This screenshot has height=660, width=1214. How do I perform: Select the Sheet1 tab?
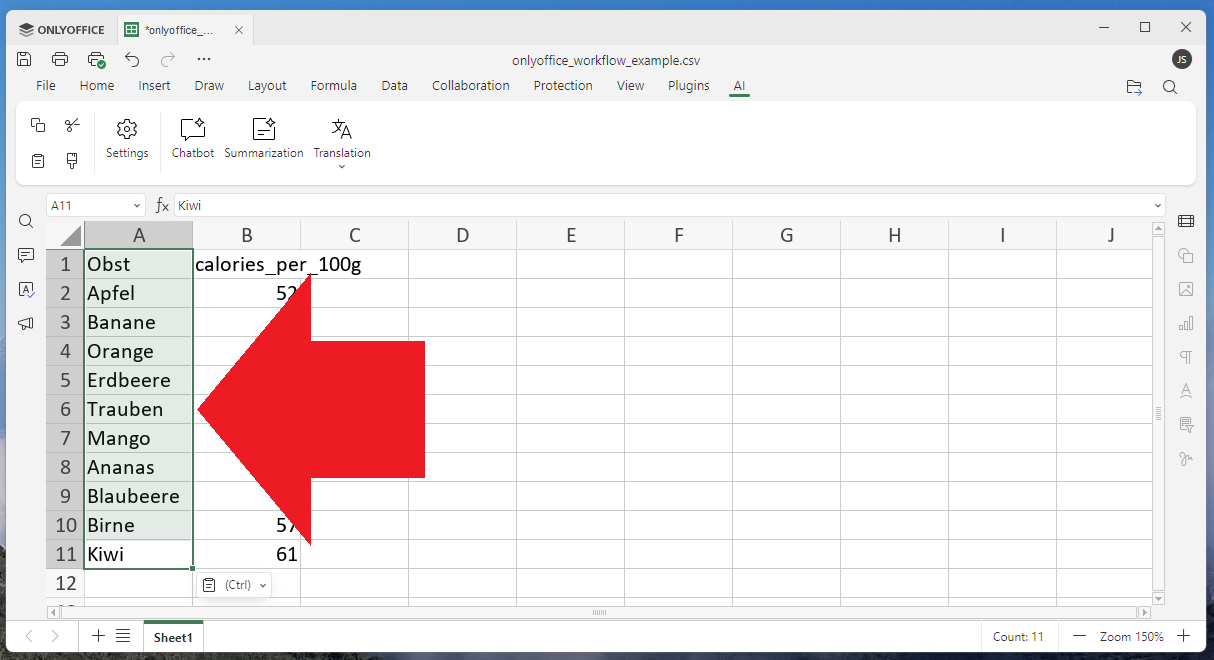172,637
